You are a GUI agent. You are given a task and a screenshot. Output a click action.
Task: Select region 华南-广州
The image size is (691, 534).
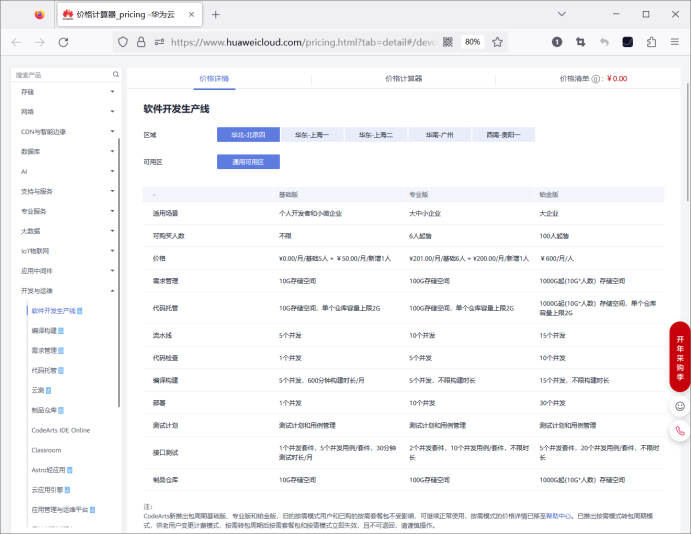439,135
